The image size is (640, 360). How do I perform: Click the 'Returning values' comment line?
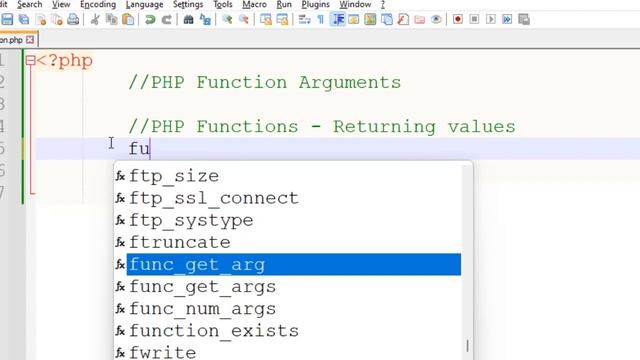pos(424,127)
